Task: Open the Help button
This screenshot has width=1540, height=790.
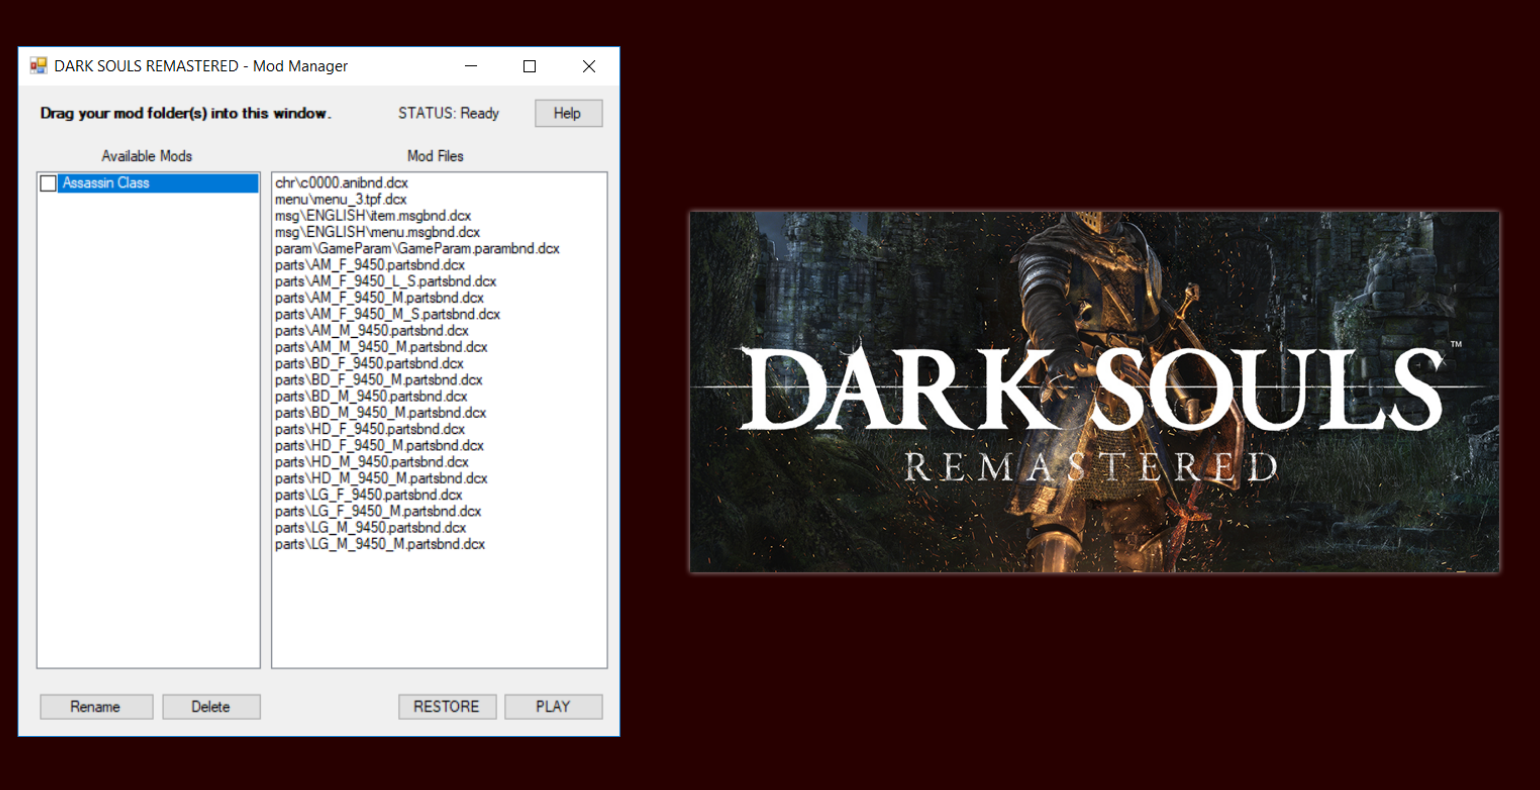Action: tap(568, 113)
